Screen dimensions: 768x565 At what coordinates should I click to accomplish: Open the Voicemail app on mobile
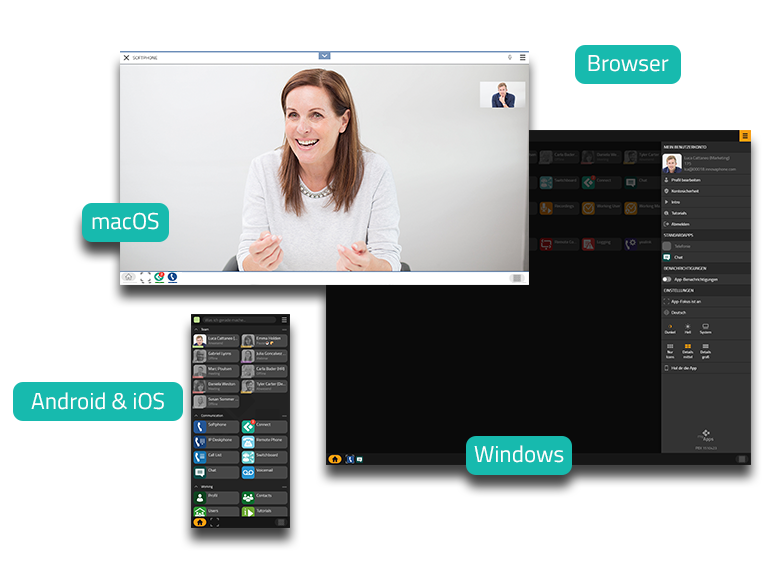pos(264,472)
